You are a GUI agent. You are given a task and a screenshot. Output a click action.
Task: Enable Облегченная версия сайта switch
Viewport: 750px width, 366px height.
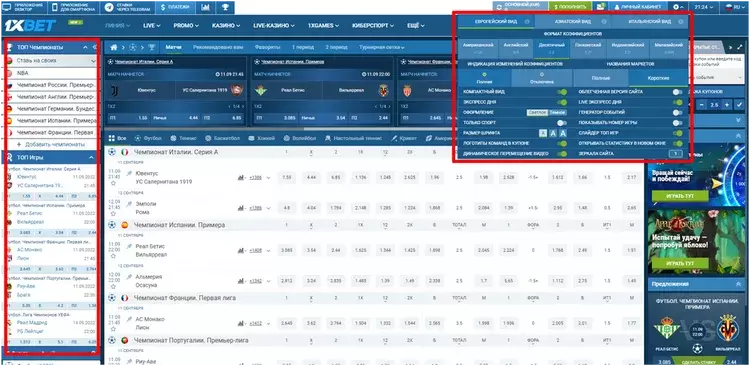coord(677,92)
